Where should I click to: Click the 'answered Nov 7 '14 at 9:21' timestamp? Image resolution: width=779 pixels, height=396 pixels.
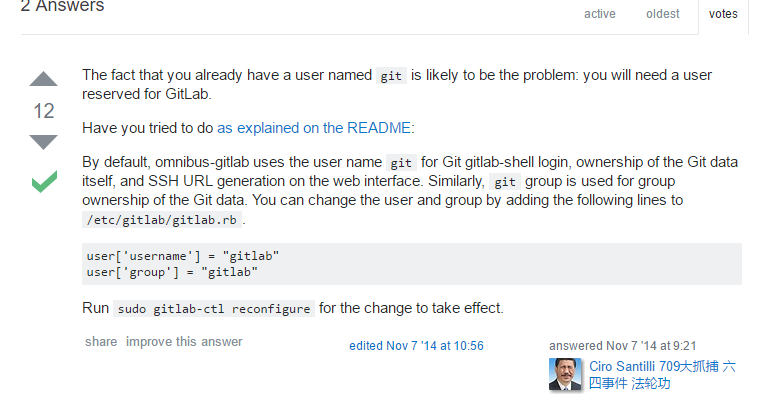point(623,346)
